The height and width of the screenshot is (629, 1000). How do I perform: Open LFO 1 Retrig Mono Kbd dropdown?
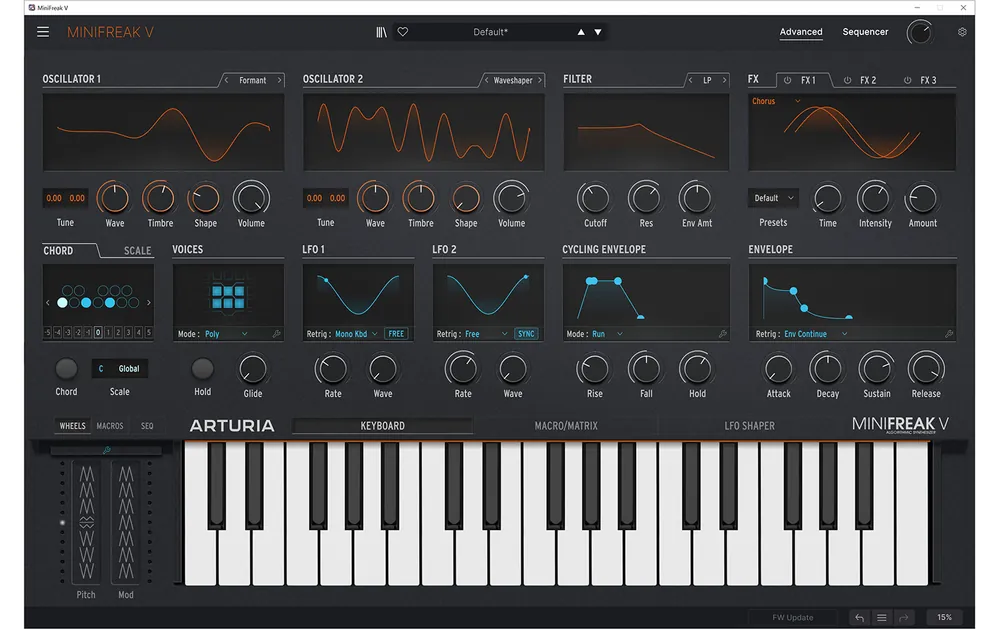(356, 334)
